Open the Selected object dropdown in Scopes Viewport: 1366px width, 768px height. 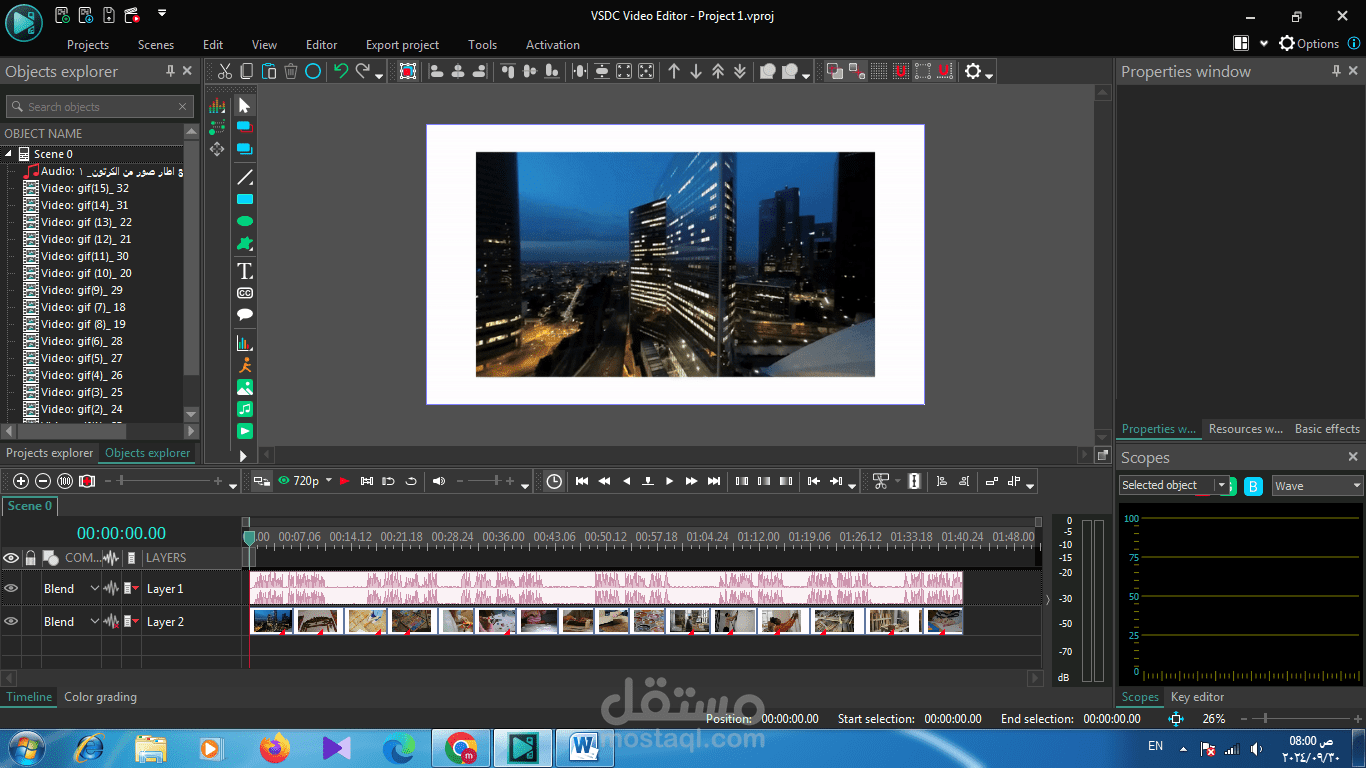coord(1174,486)
